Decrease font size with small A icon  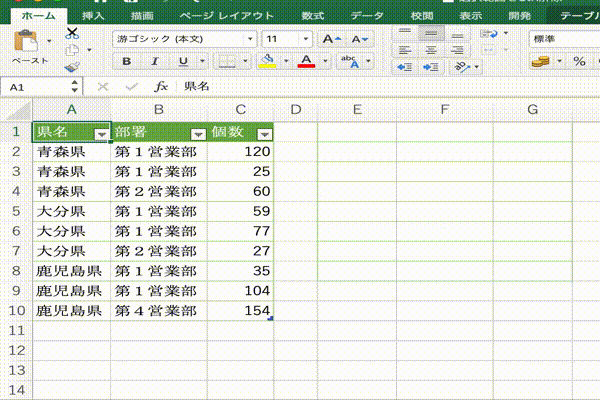click(x=359, y=38)
